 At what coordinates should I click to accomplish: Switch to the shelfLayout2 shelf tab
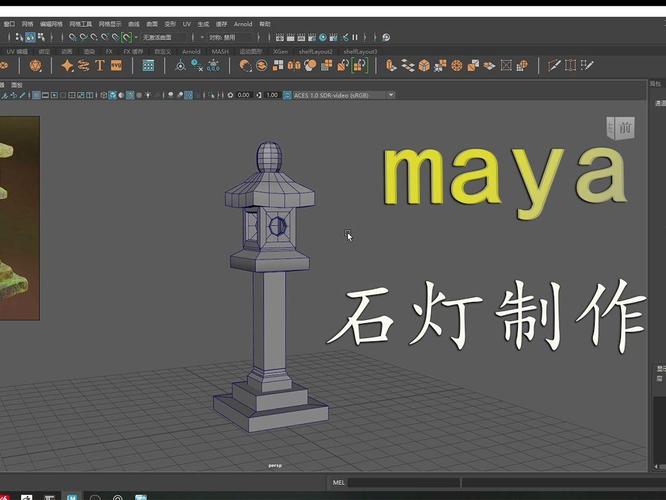[x=316, y=51]
